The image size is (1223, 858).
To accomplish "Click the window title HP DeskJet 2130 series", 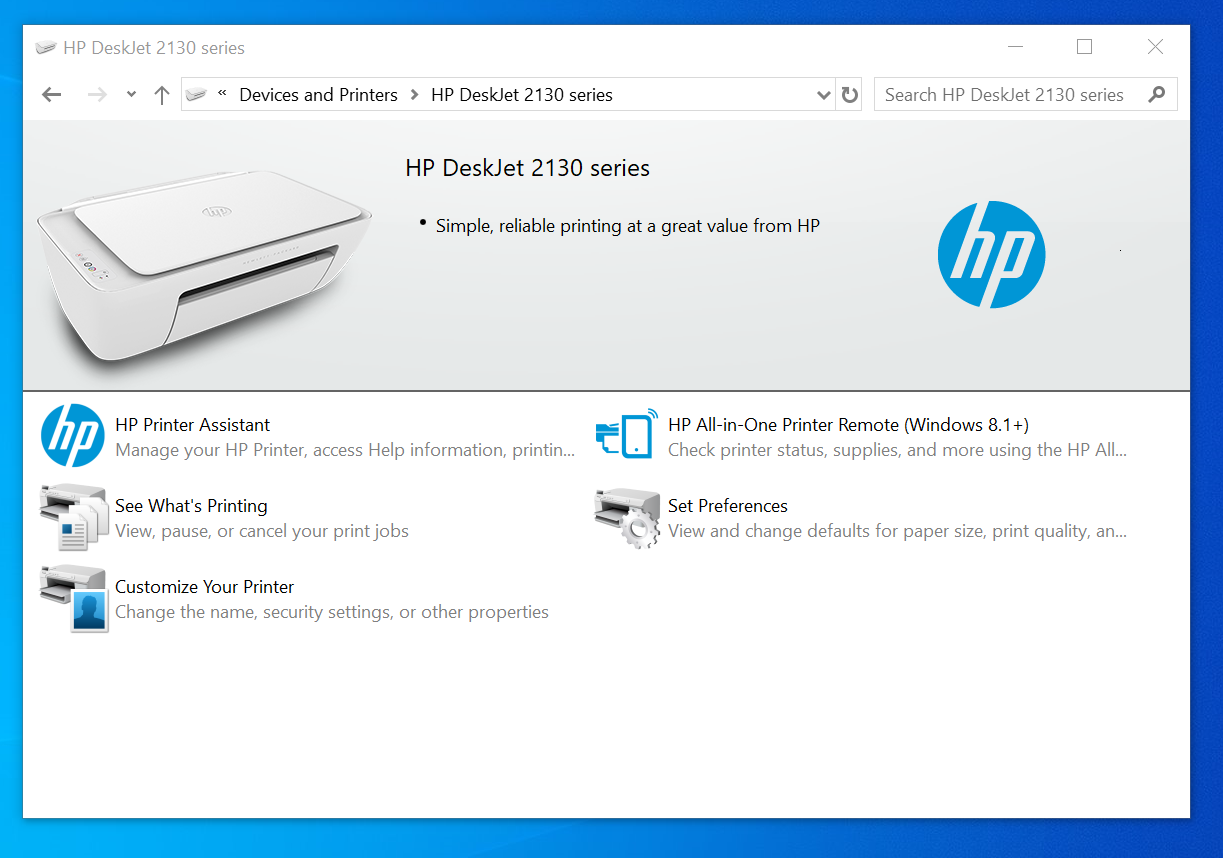I will tap(154, 48).
